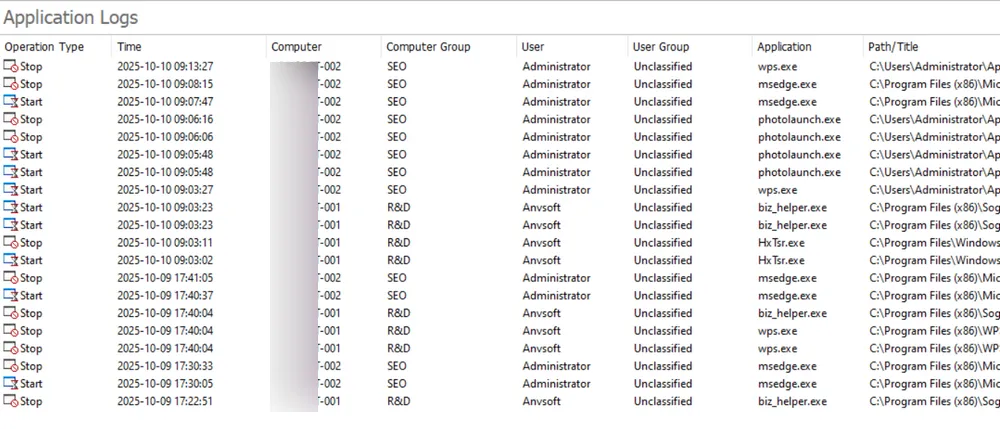Click the Start icon for the 09:03:27 entry

[x=11, y=190]
